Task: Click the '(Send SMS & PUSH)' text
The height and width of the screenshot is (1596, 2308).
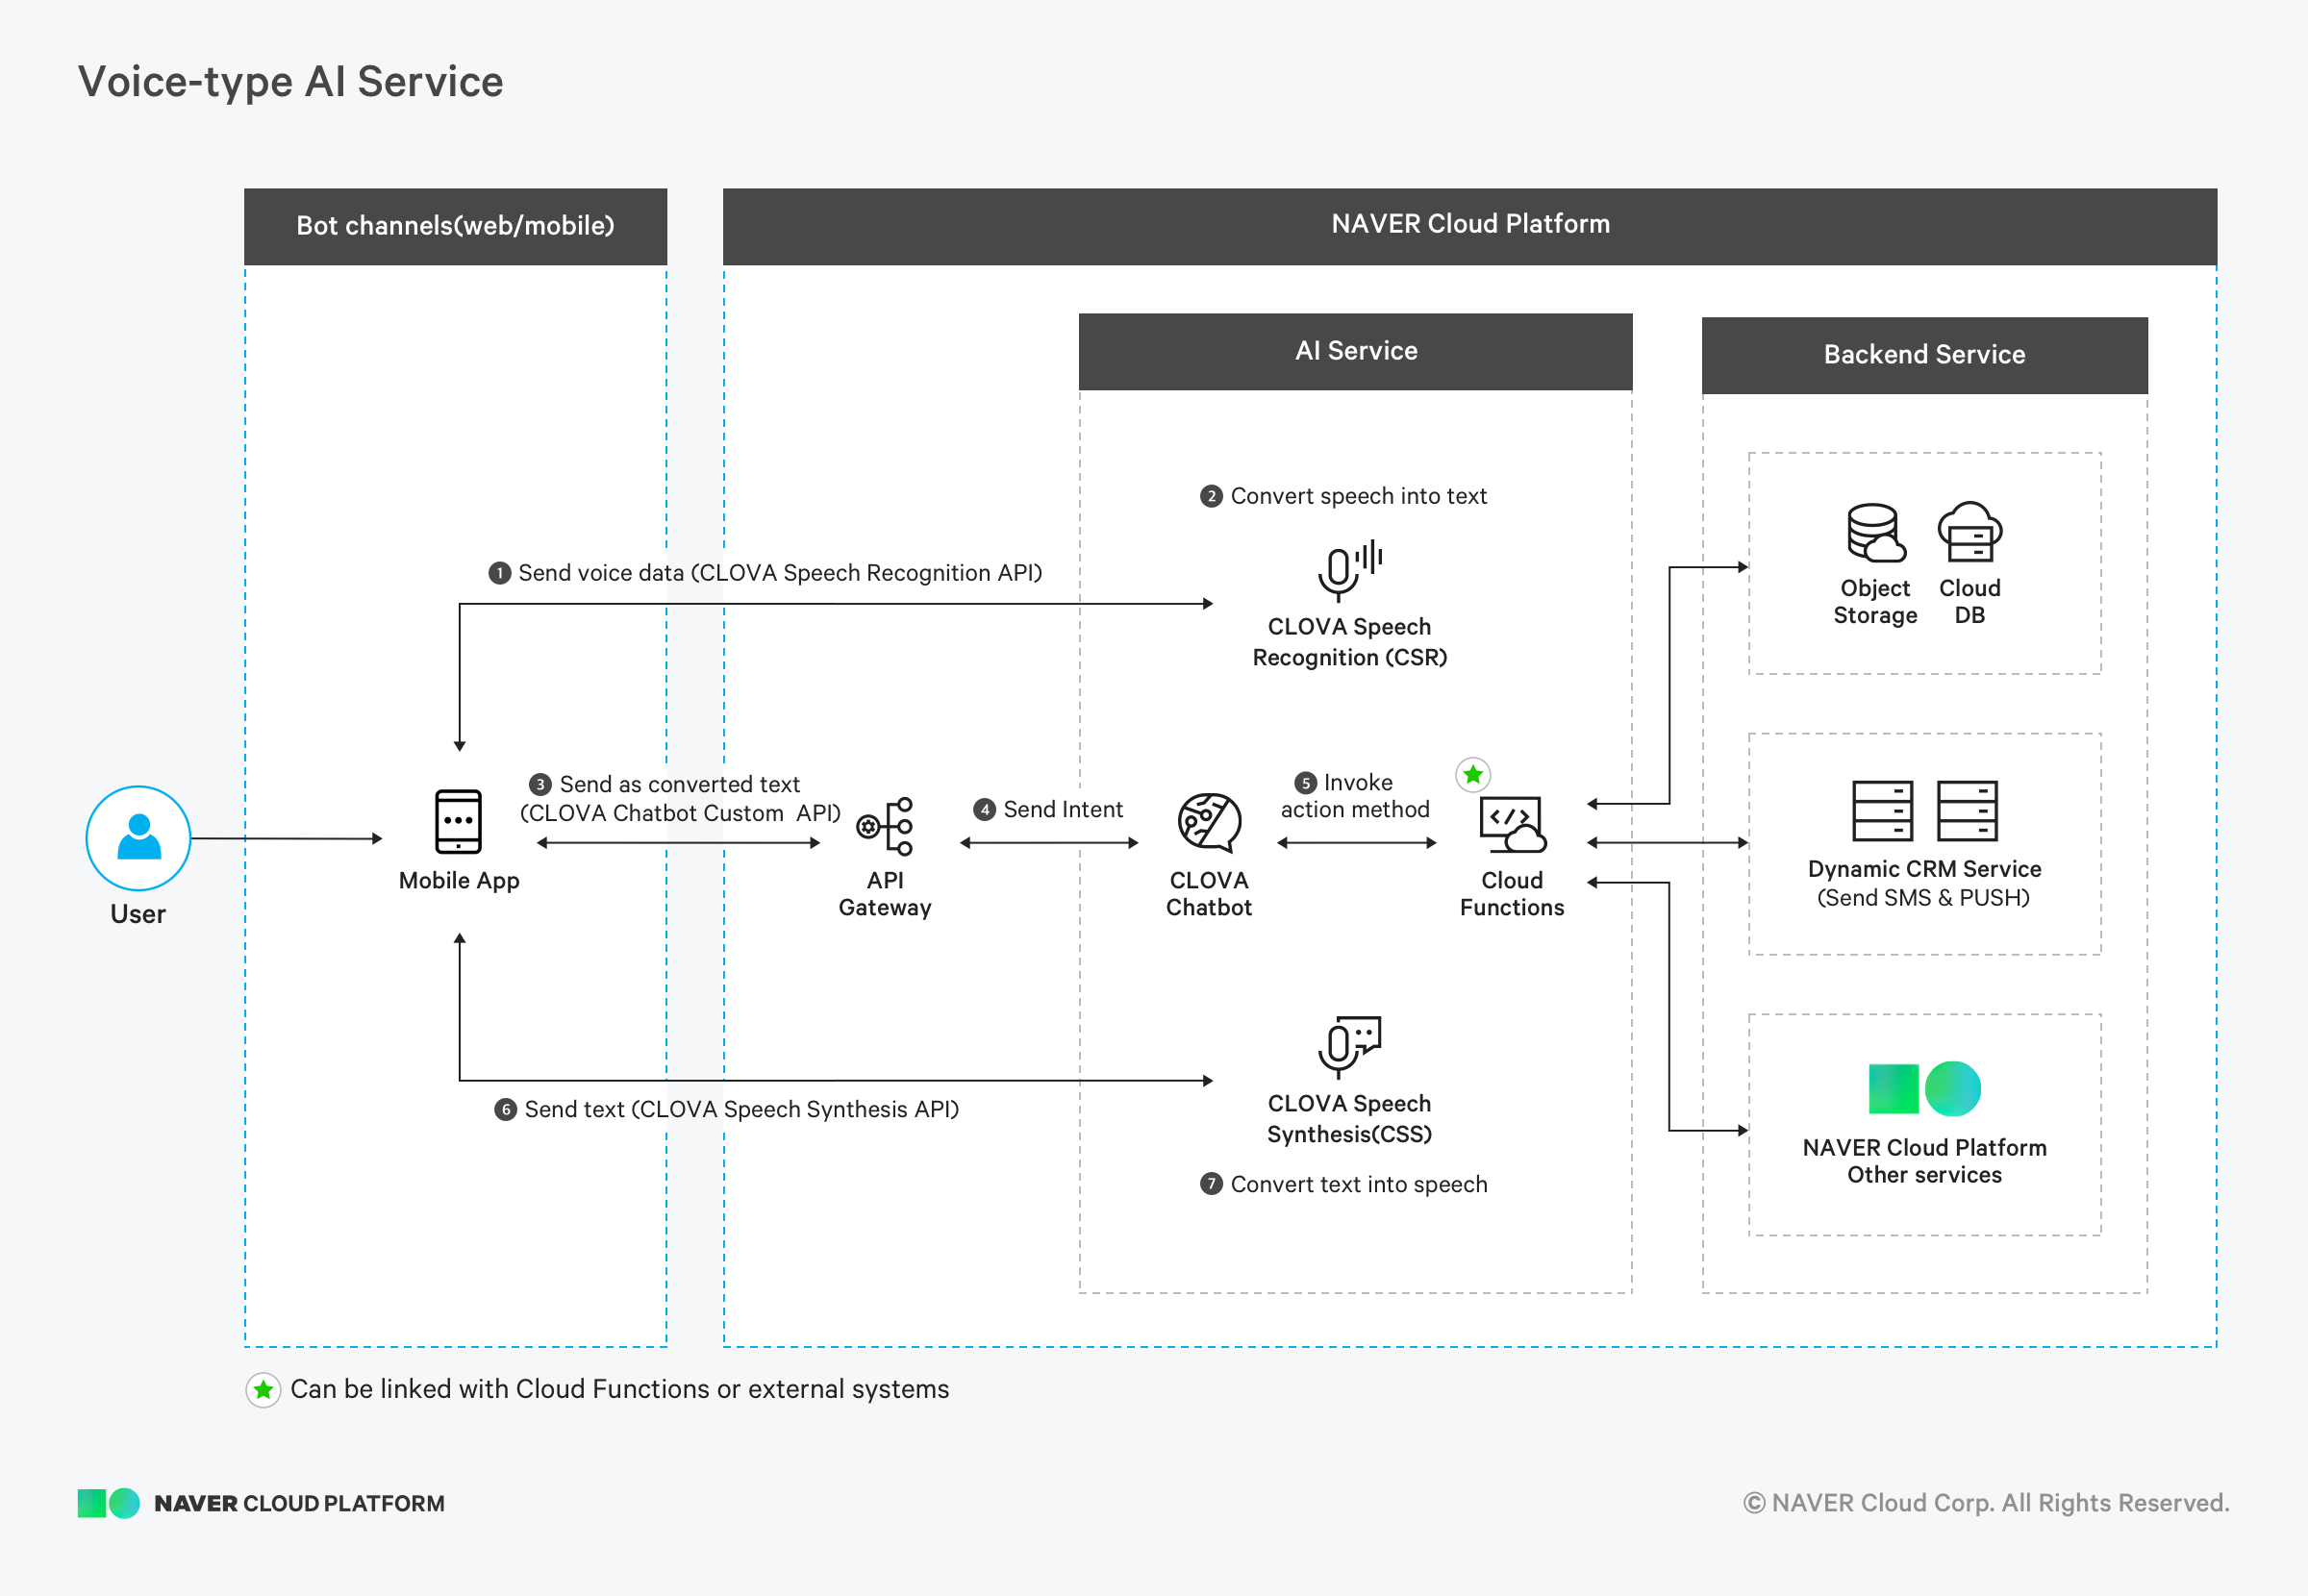Action: point(1923,898)
